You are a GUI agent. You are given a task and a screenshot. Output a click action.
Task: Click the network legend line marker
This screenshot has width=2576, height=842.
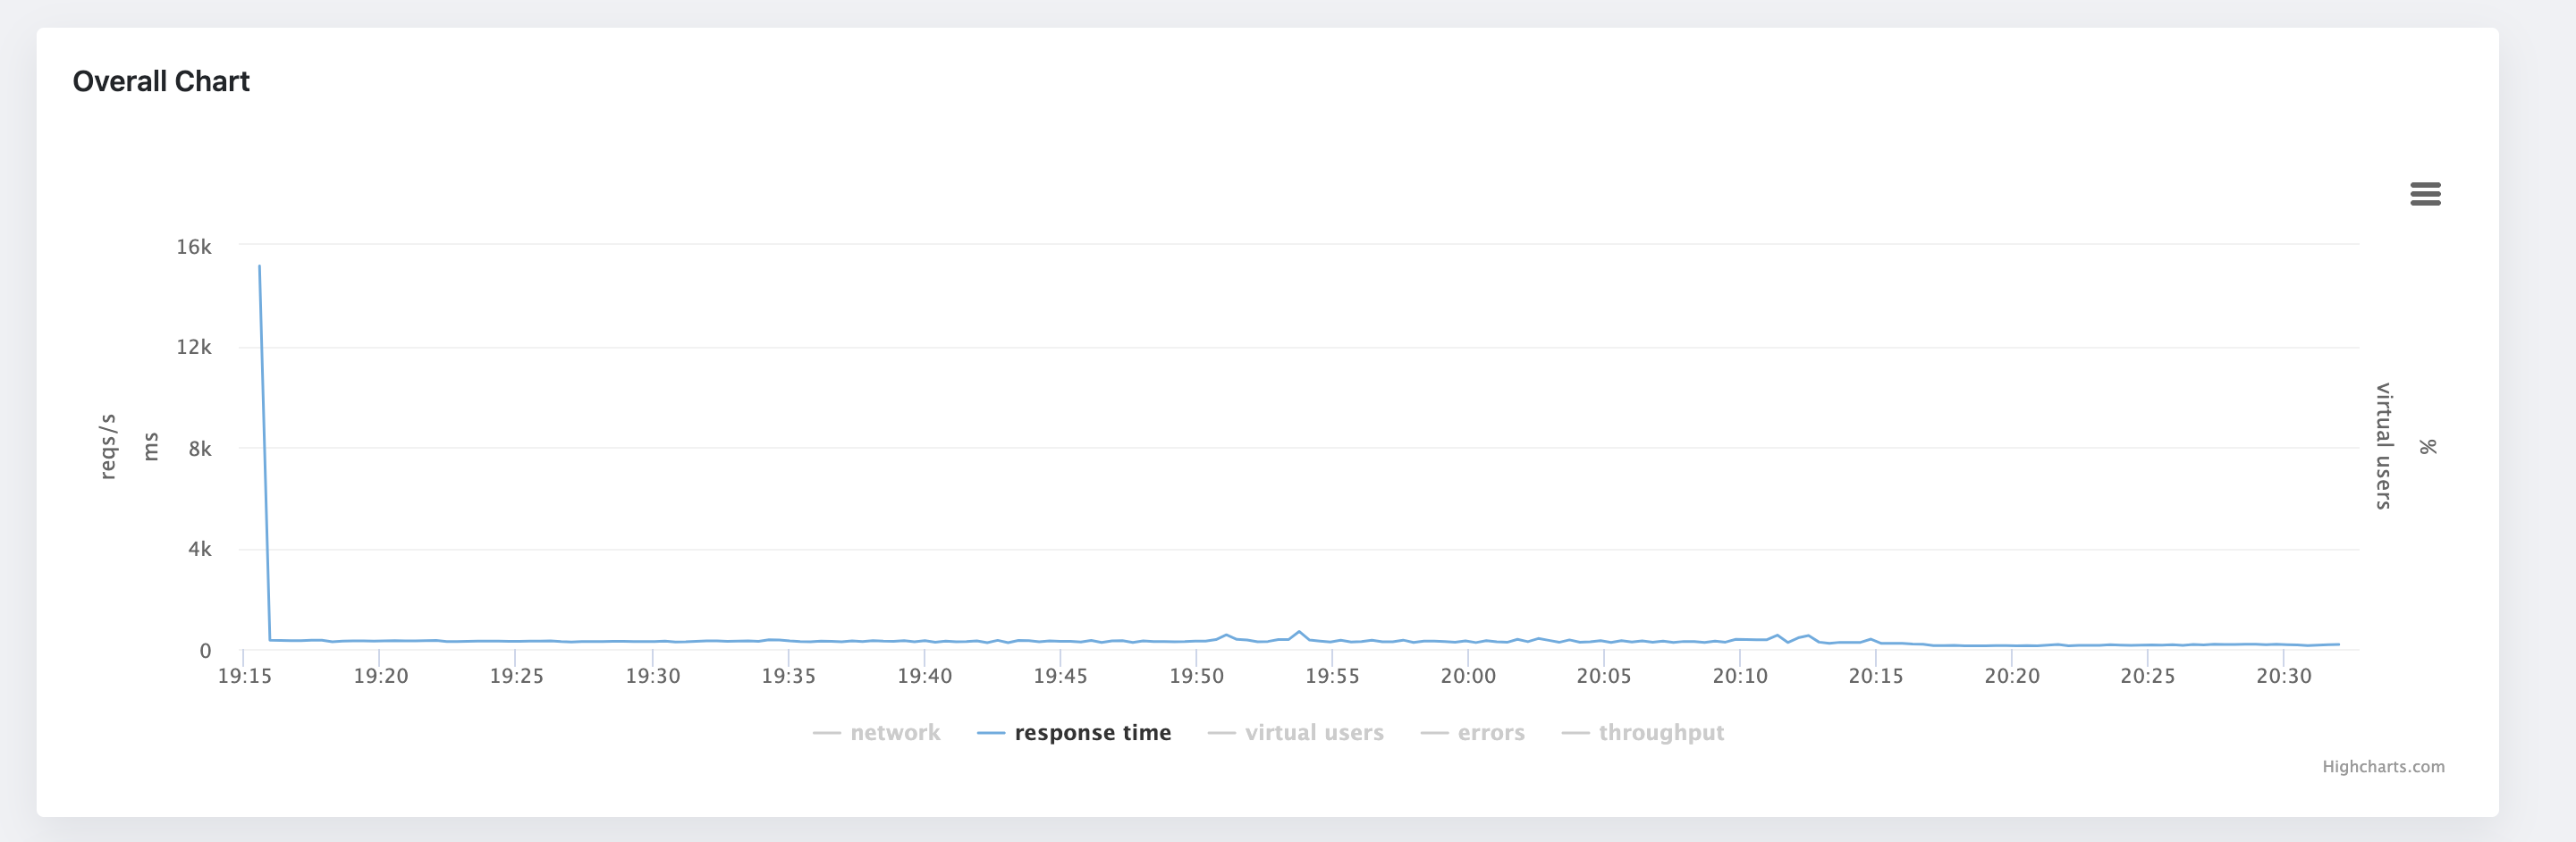click(x=827, y=733)
